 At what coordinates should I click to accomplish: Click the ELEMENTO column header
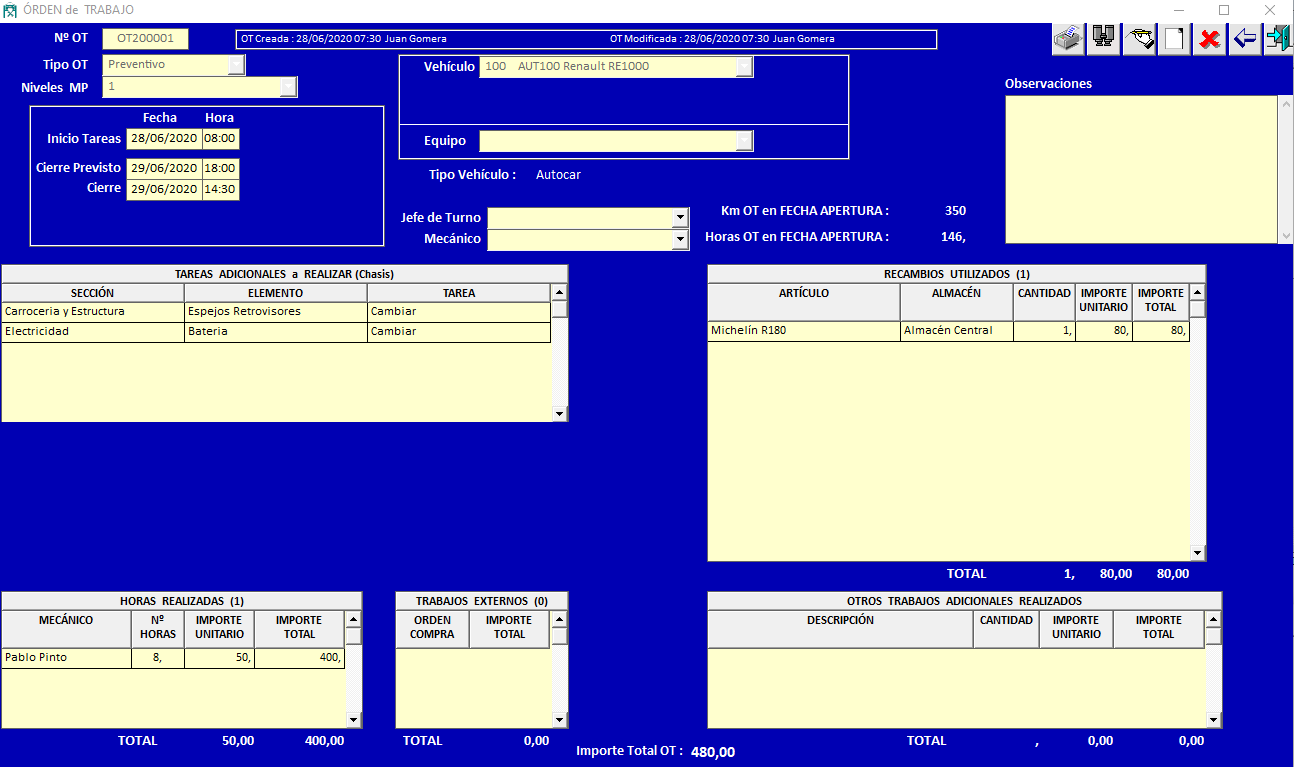tap(276, 293)
